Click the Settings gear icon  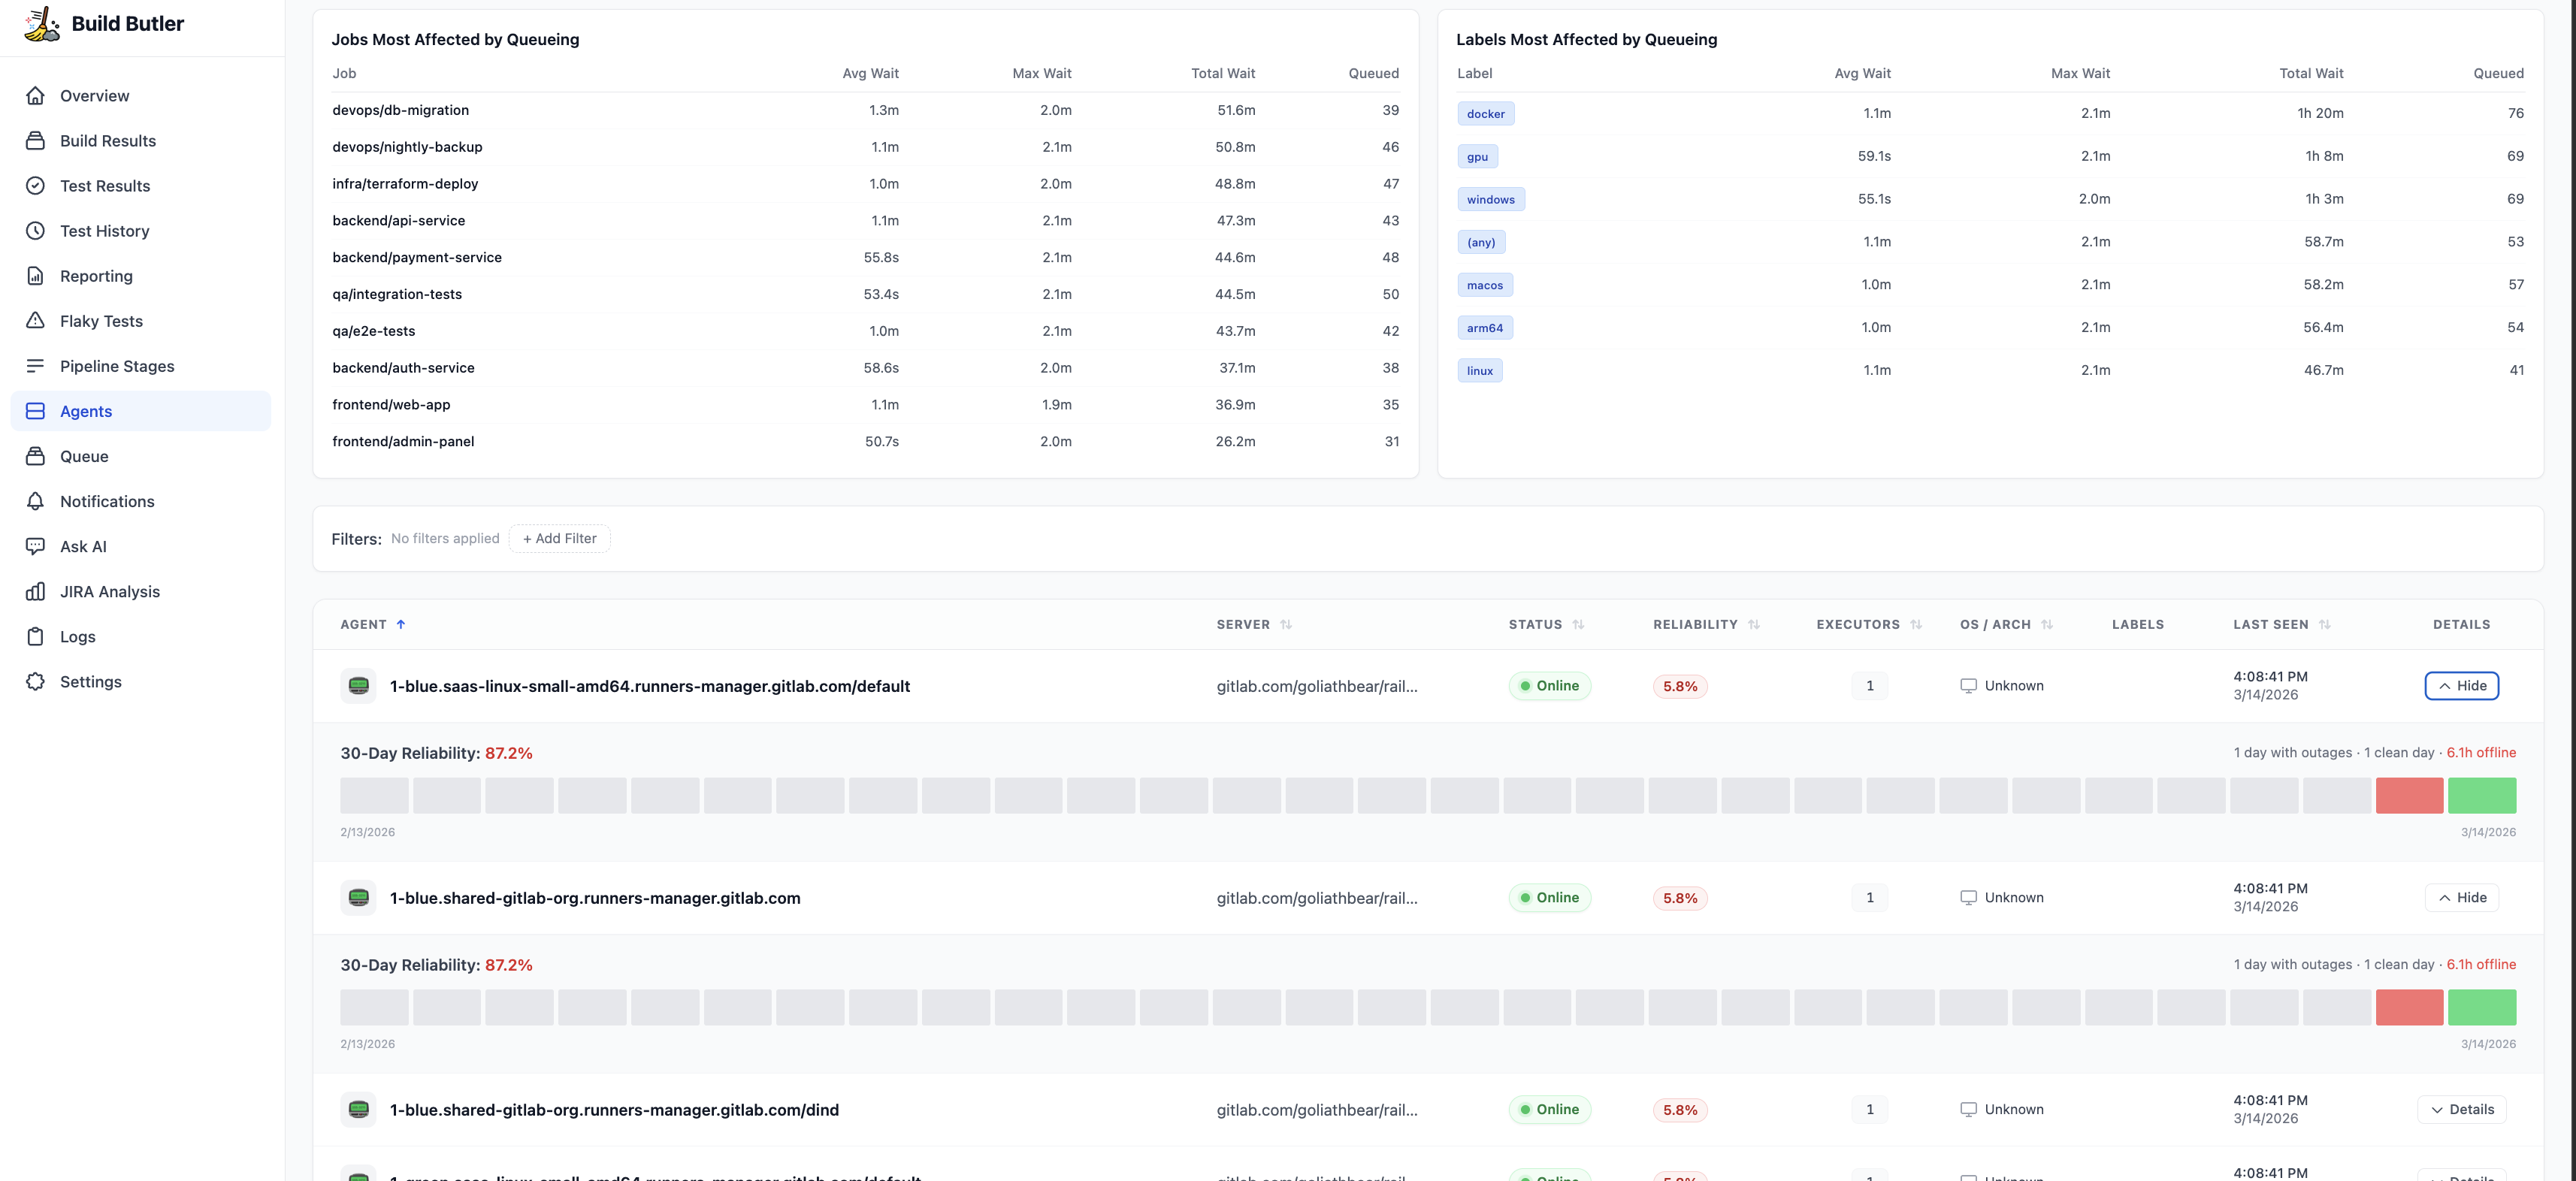click(x=35, y=682)
